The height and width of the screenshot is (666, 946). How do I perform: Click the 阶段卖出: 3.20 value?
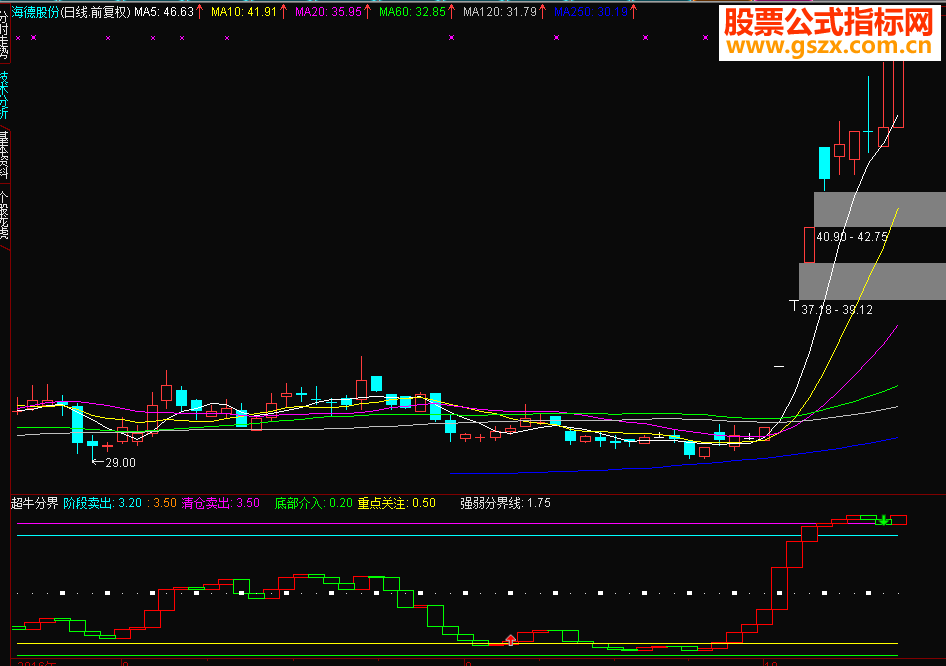[x=103, y=503]
